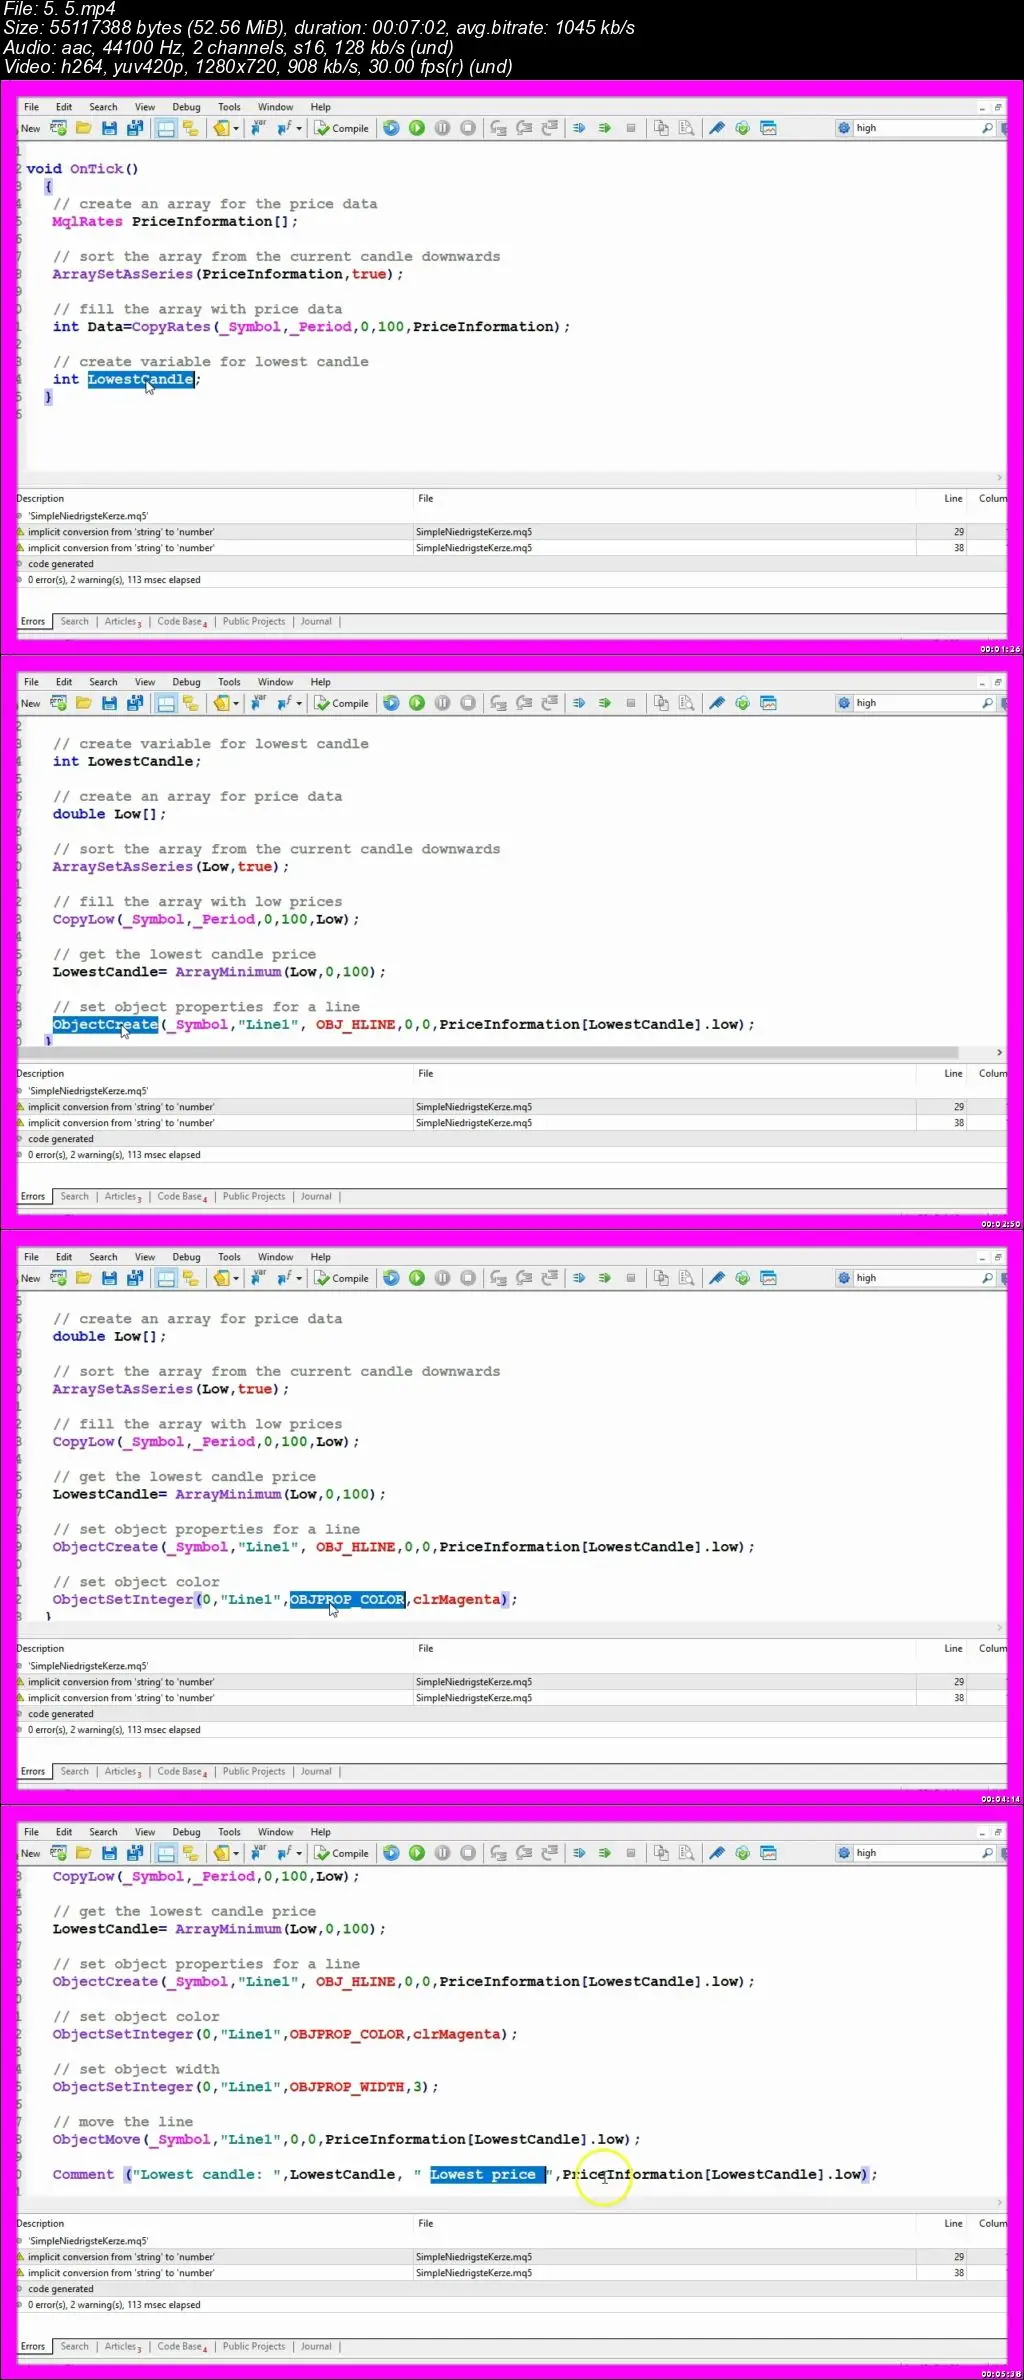Click the Step Out icon in the 00:02:50 frame
This screenshot has width=1024, height=2380.
[x=549, y=703]
